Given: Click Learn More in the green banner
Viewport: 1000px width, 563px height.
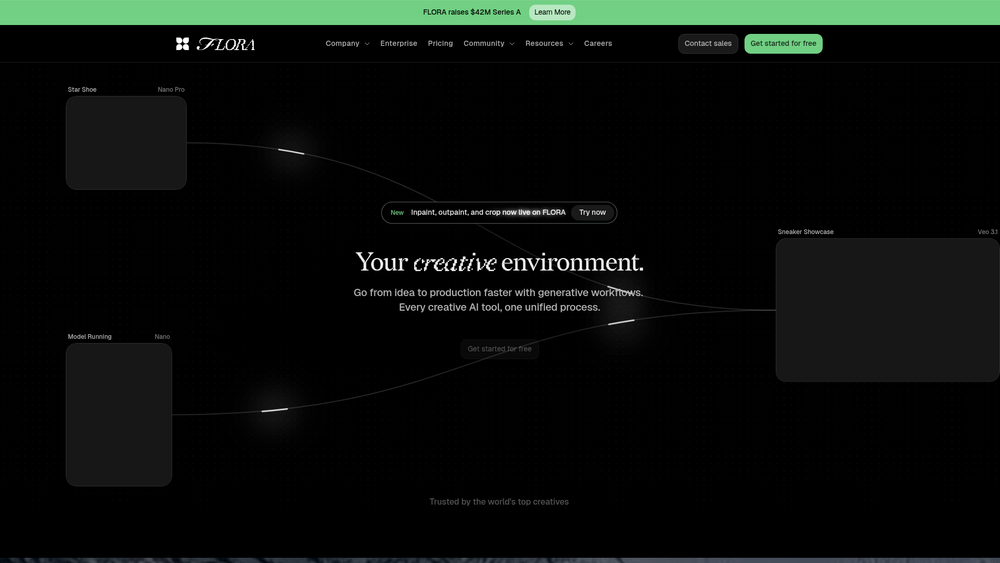Looking at the screenshot, I should click(552, 12).
